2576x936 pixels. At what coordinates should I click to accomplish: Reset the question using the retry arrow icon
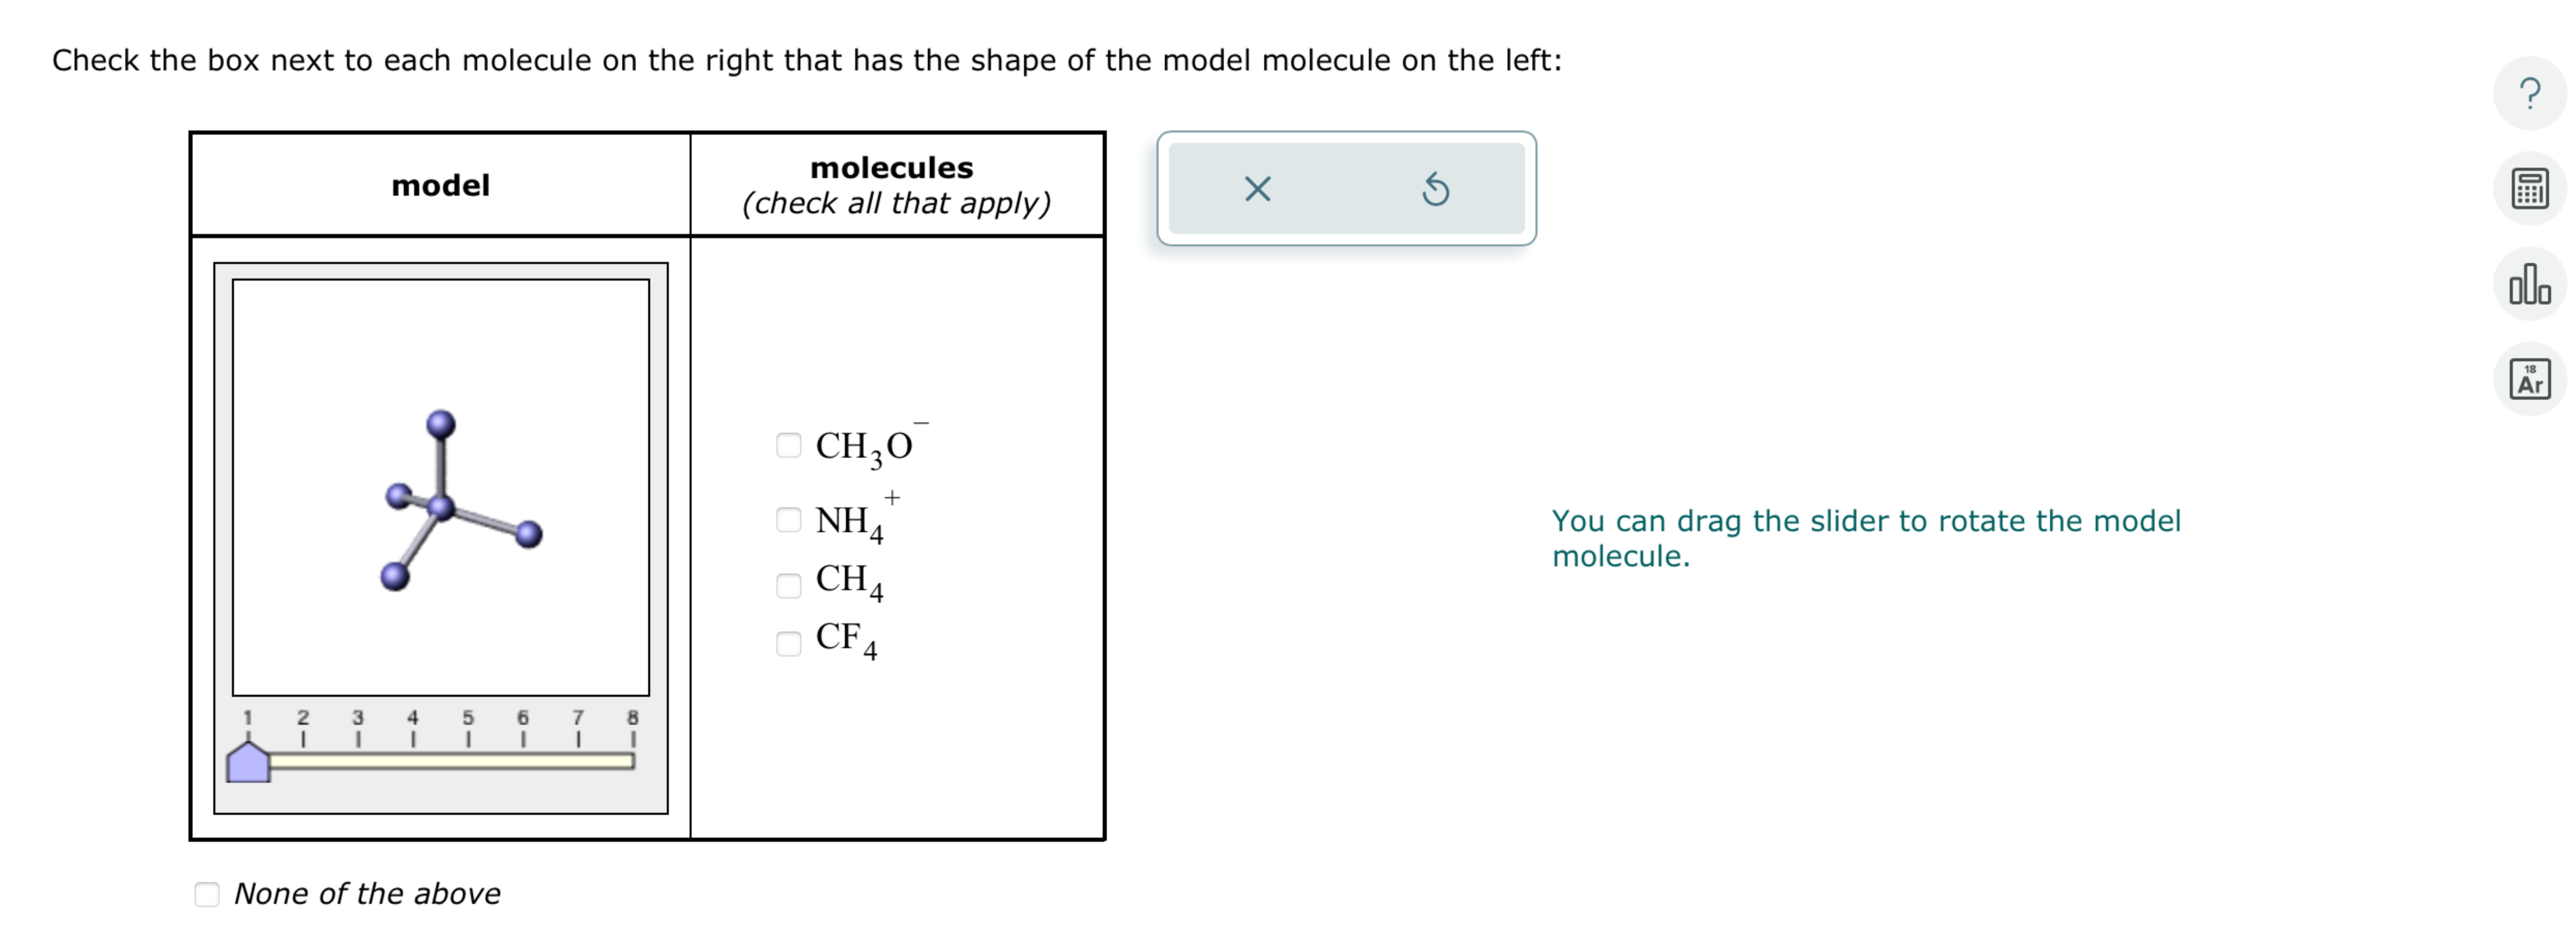1437,189
